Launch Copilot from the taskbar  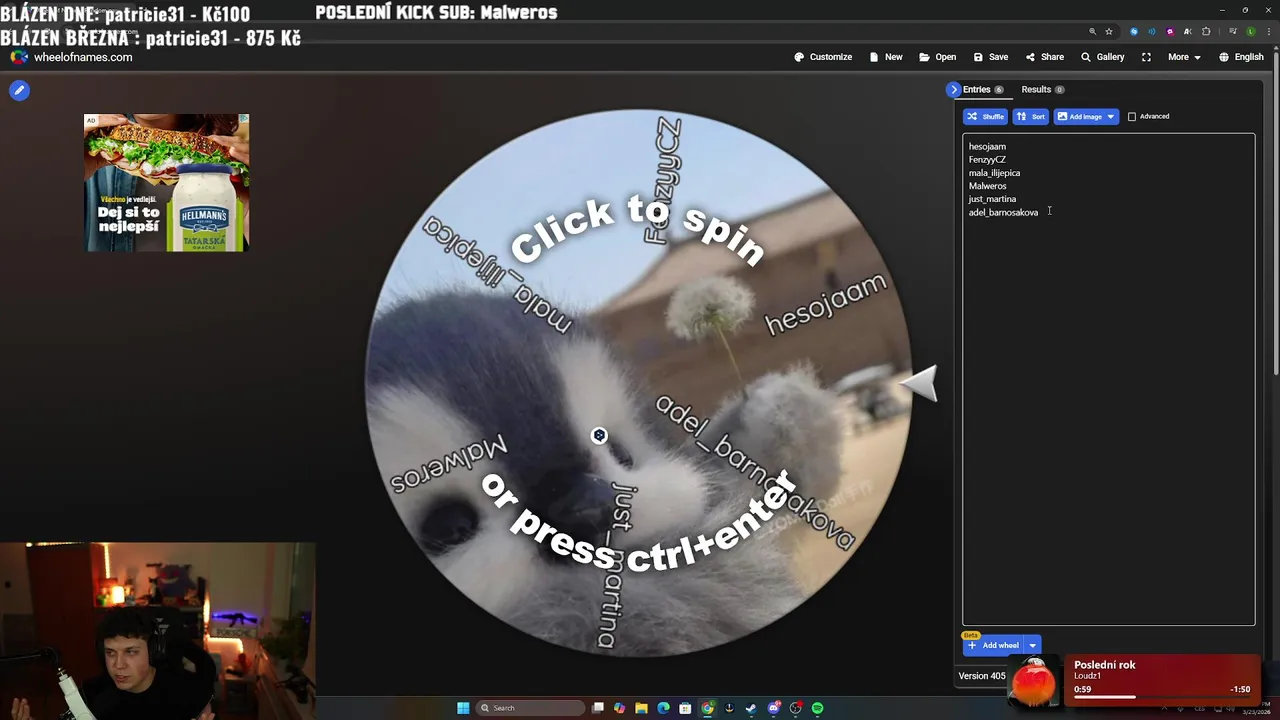(620, 708)
